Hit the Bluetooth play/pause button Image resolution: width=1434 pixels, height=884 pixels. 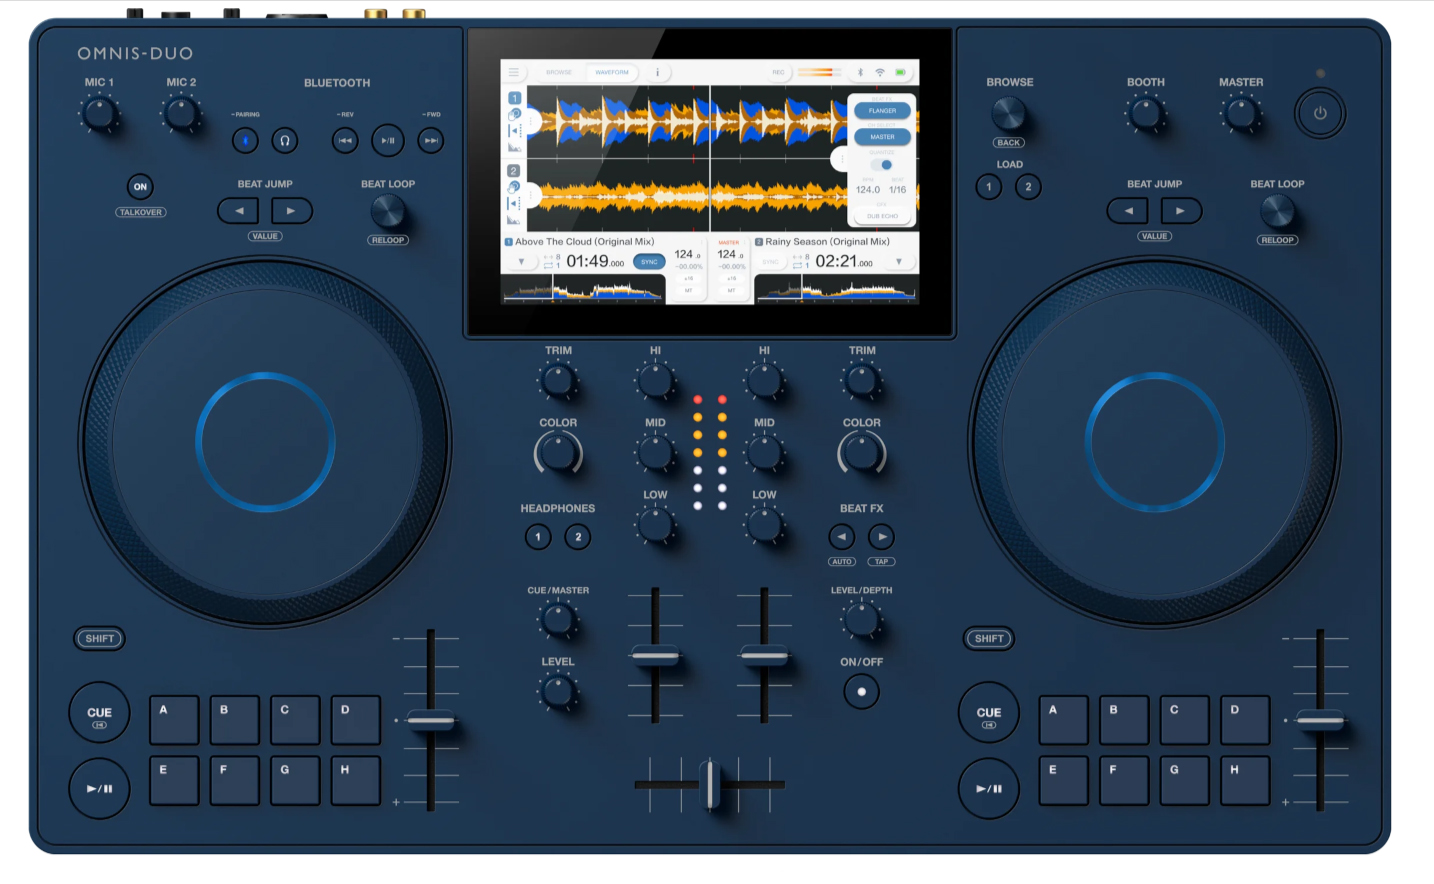(x=388, y=141)
